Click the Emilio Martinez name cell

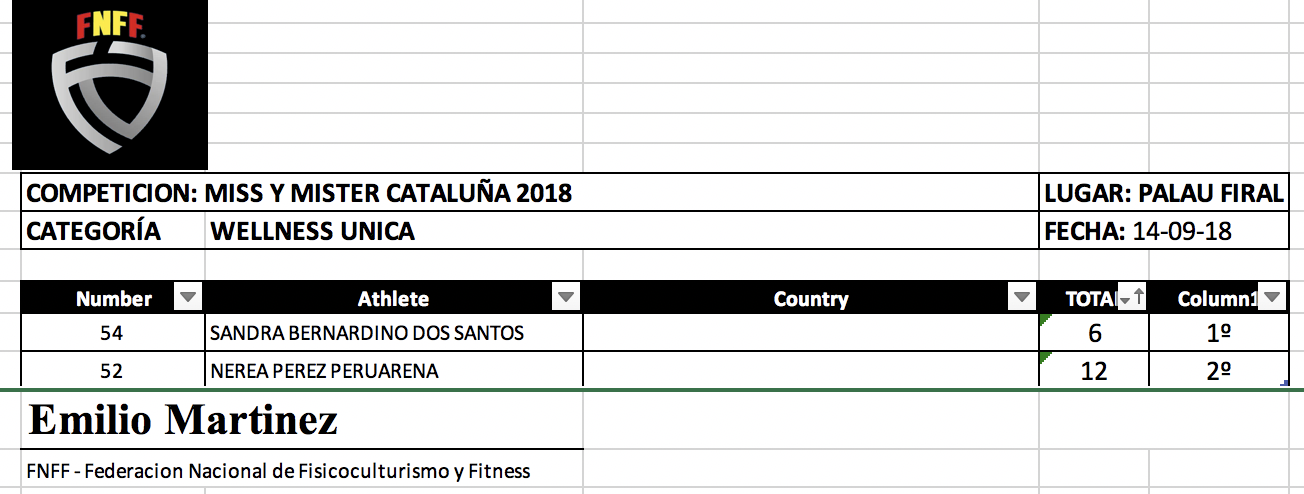click(184, 421)
